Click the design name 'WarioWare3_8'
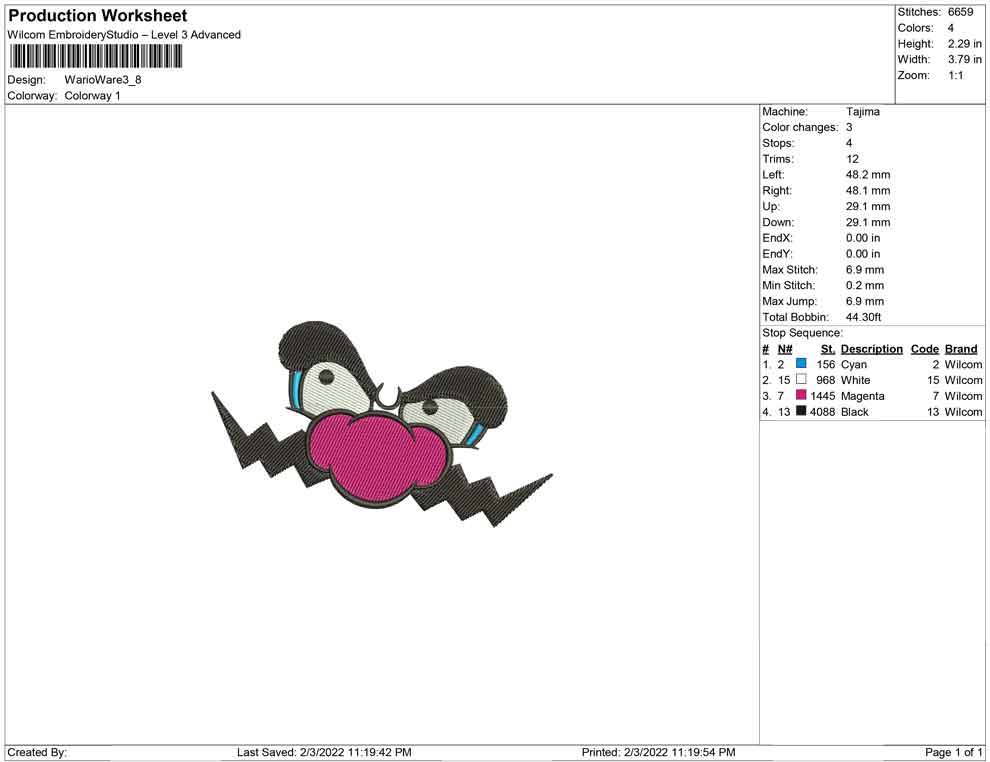Screen dimensions: 990x762 [103, 80]
